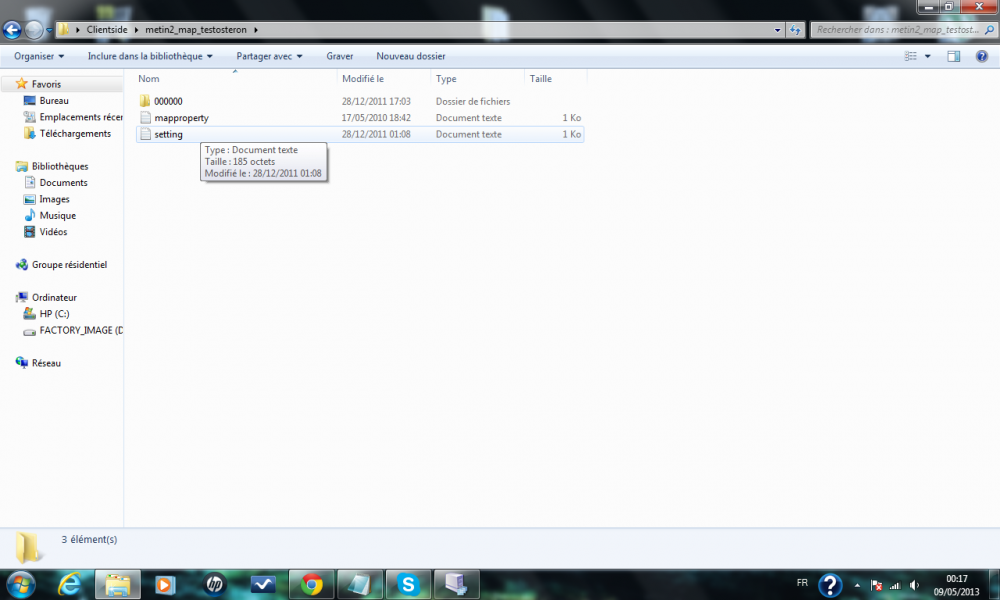Launch Google Chrome from taskbar
This screenshot has width=1000, height=600.
[x=311, y=584]
